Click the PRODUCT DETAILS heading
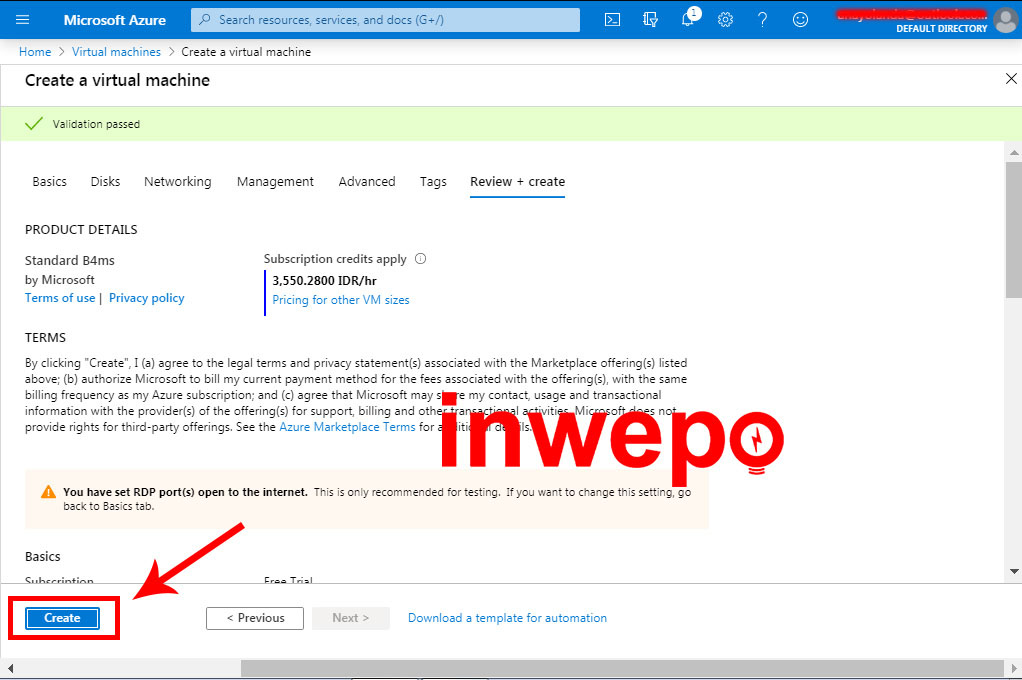The height and width of the screenshot is (680, 1022). 81,229
